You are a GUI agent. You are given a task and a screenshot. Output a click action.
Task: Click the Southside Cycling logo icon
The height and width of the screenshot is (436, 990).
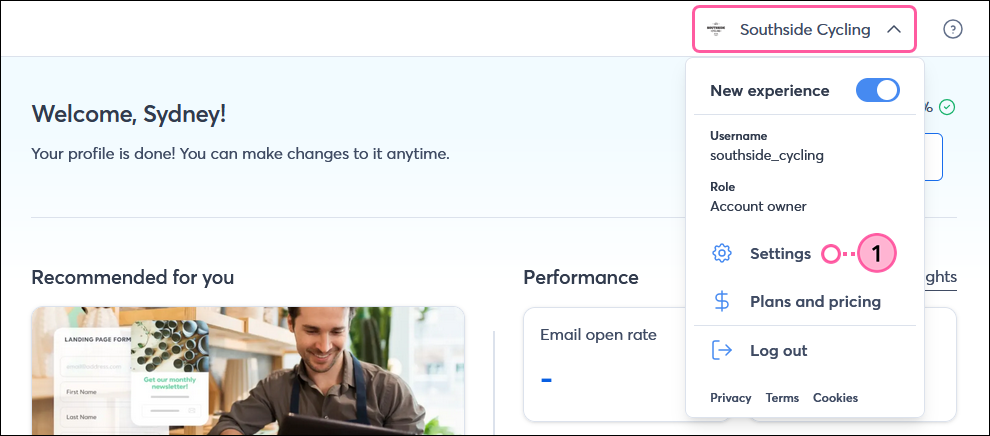[715, 29]
